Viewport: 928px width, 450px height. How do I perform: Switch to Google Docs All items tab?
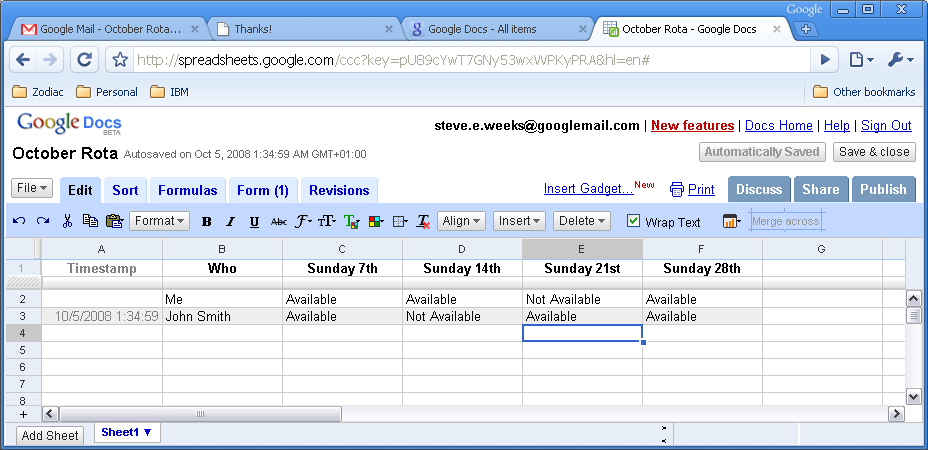pos(497,29)
